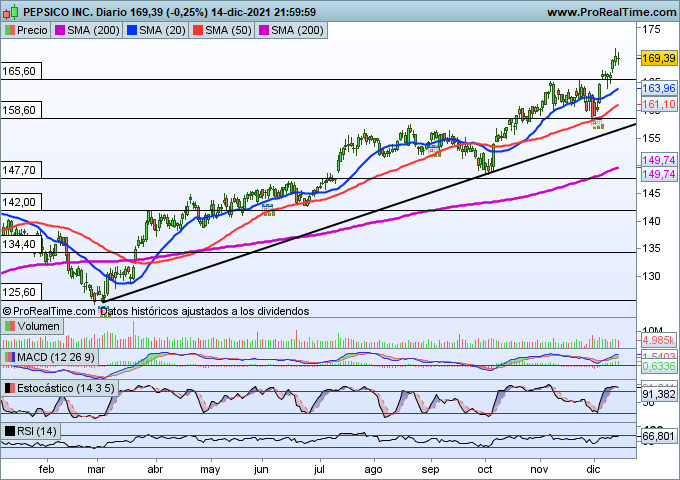
Task: Open the Estocástico (14 3 5) indicator label
Action: [60, 388]
